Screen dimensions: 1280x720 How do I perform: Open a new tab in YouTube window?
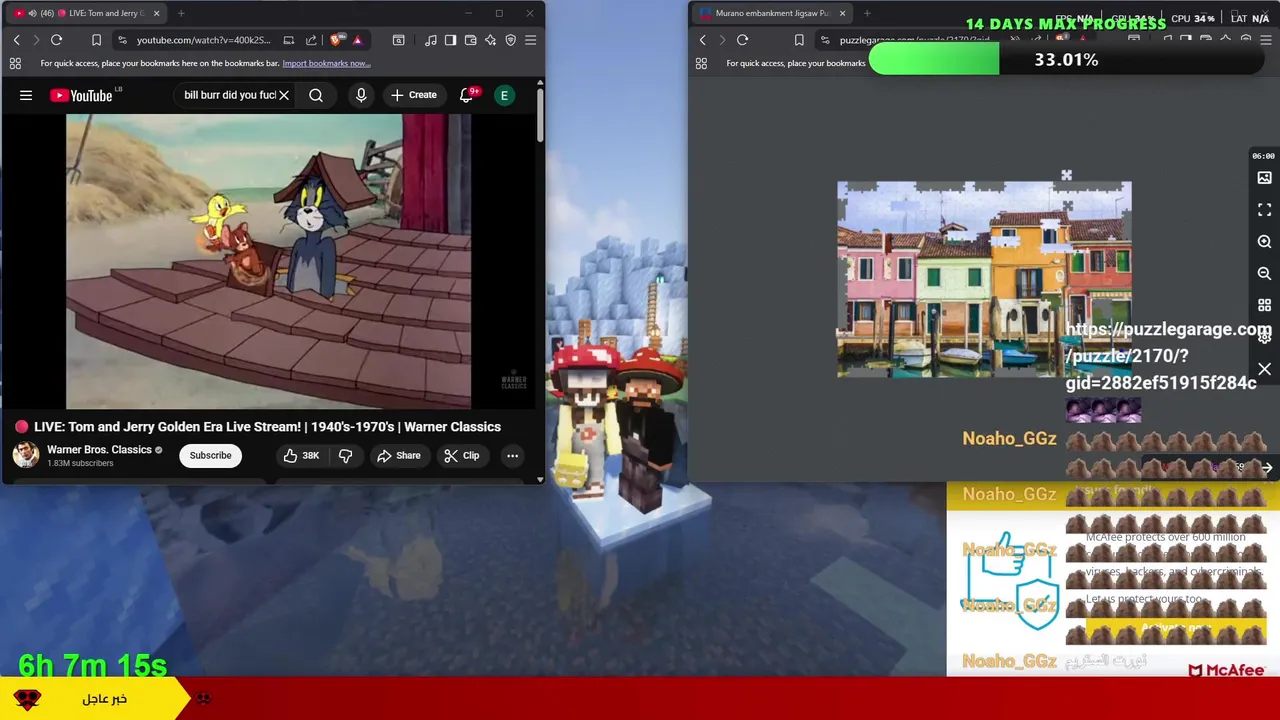181,13
